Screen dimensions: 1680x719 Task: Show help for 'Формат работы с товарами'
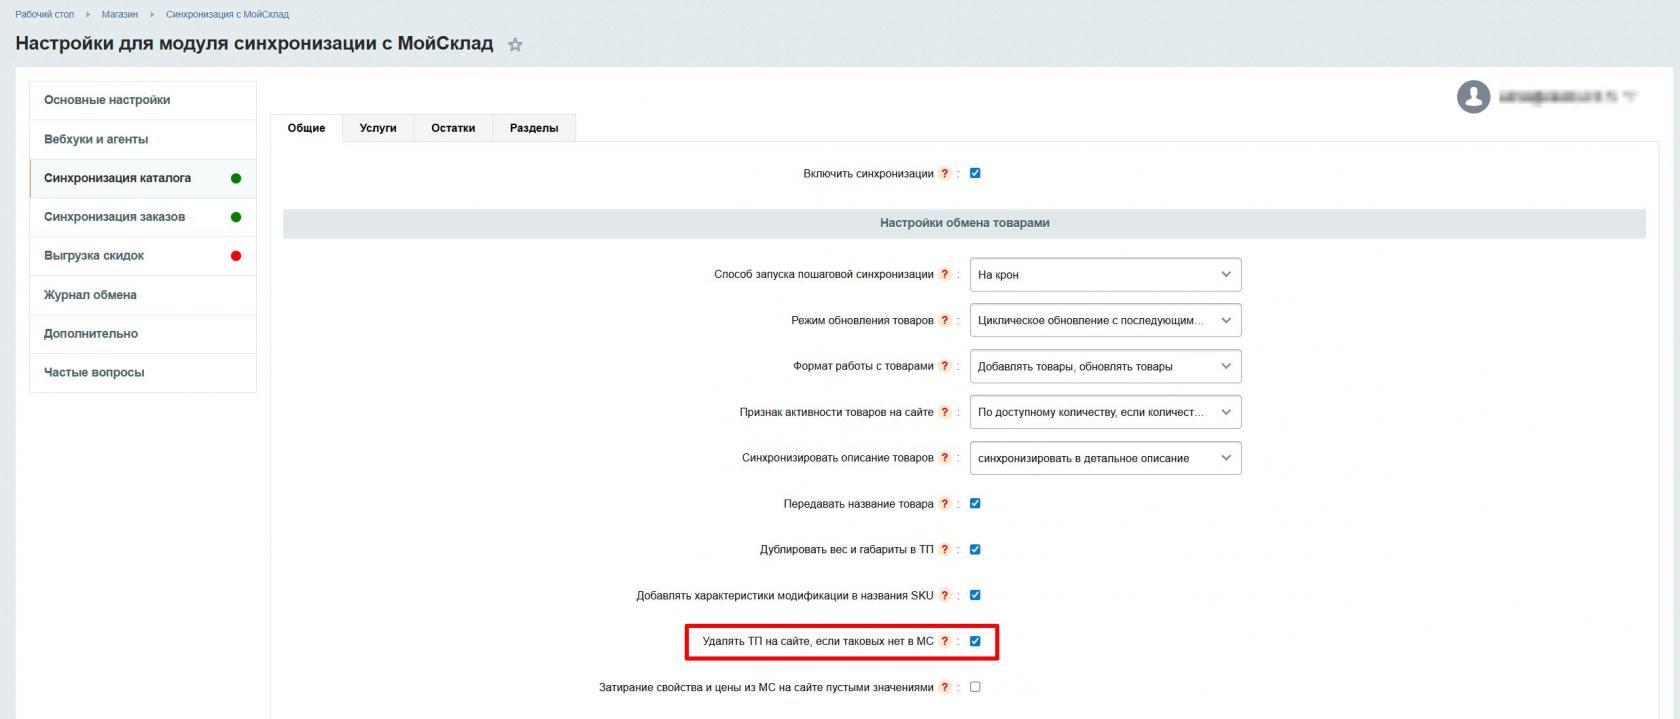point(945,367)
